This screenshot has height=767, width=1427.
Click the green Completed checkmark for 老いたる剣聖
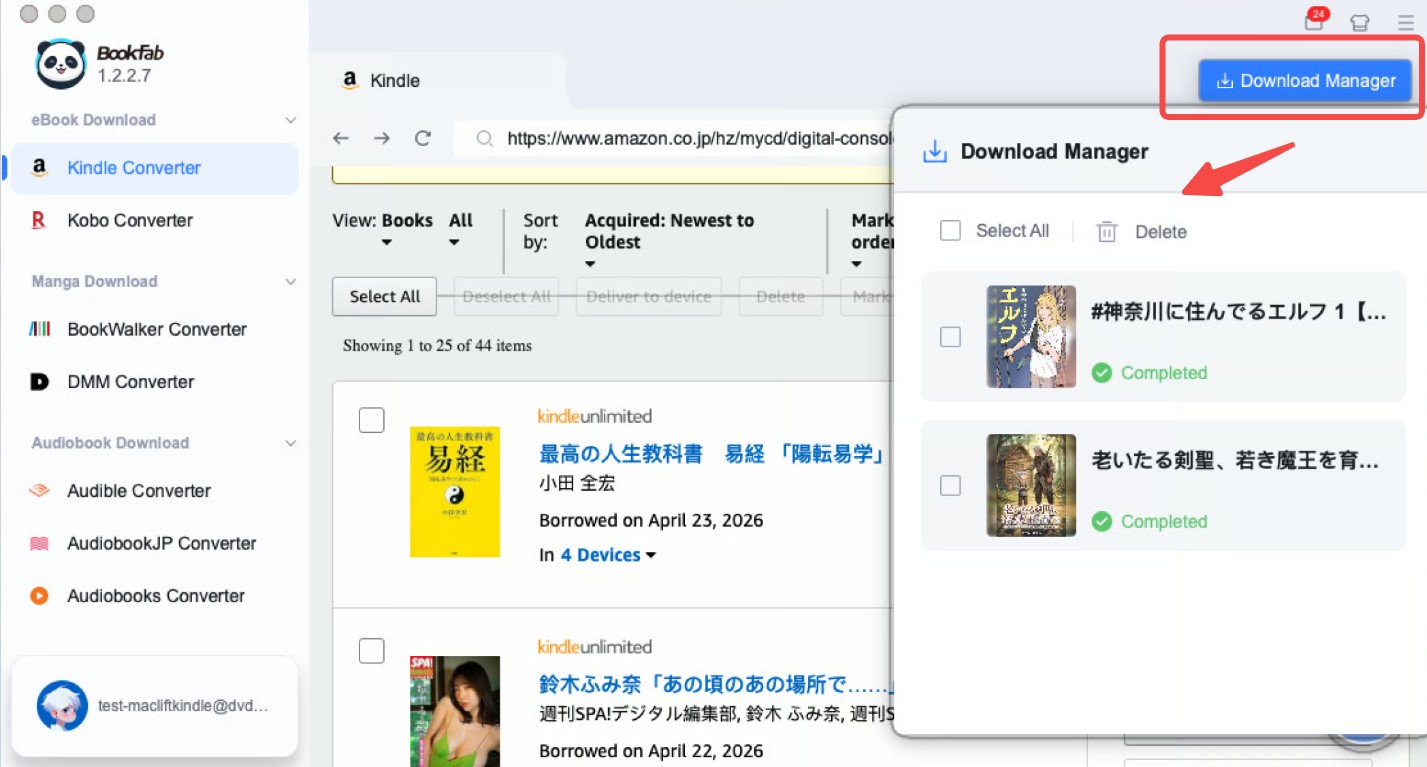coord(1102,521)
